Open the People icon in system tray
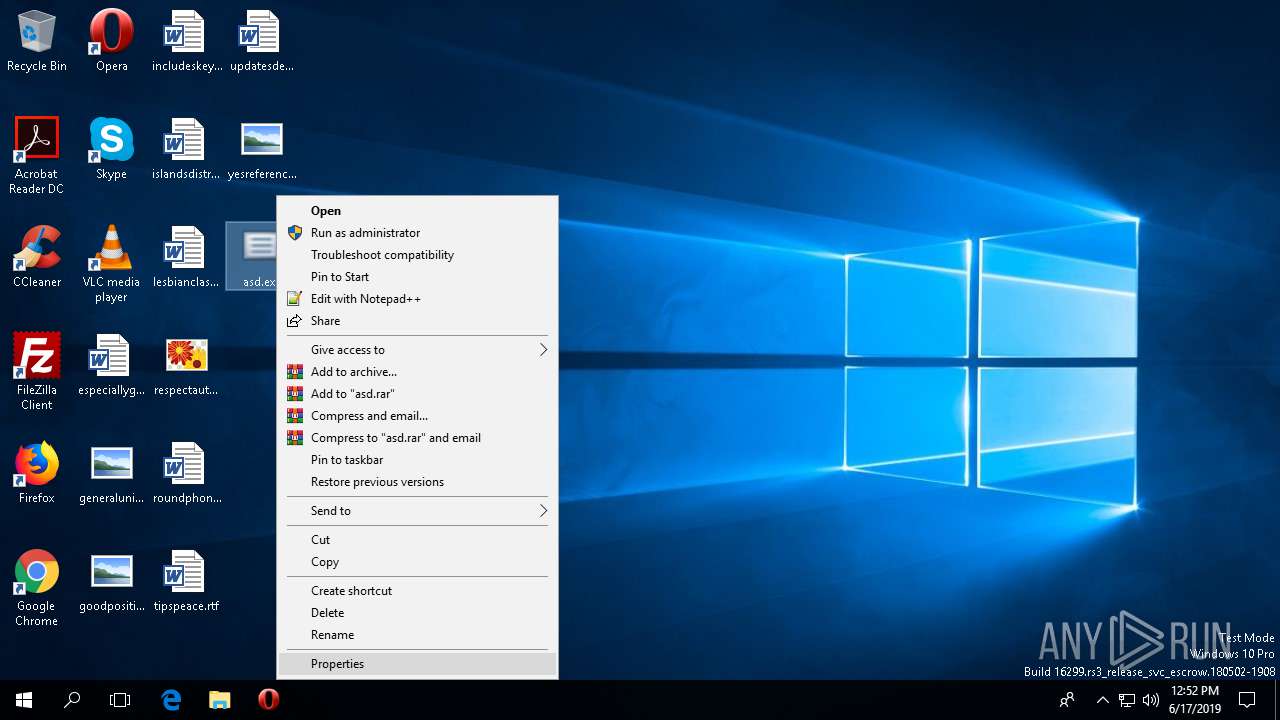Screen dimensions: 1280x720 click(x=1068, y=700)
